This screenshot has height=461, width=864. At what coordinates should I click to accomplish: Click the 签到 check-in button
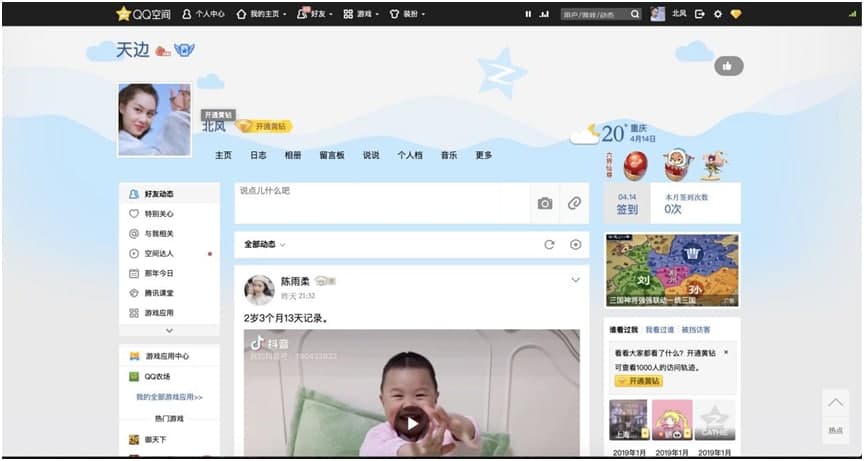tap(627, 203)
